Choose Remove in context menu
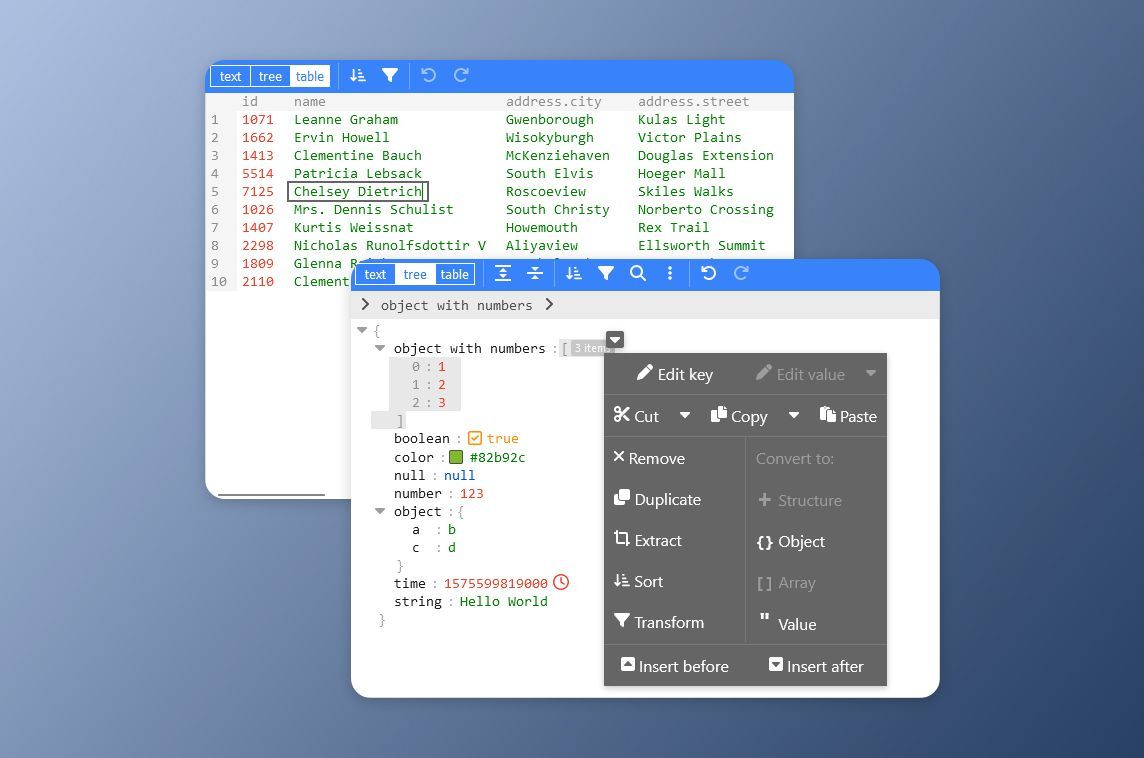The height and width of the screenshot is (758, 1144). [649, 457]
